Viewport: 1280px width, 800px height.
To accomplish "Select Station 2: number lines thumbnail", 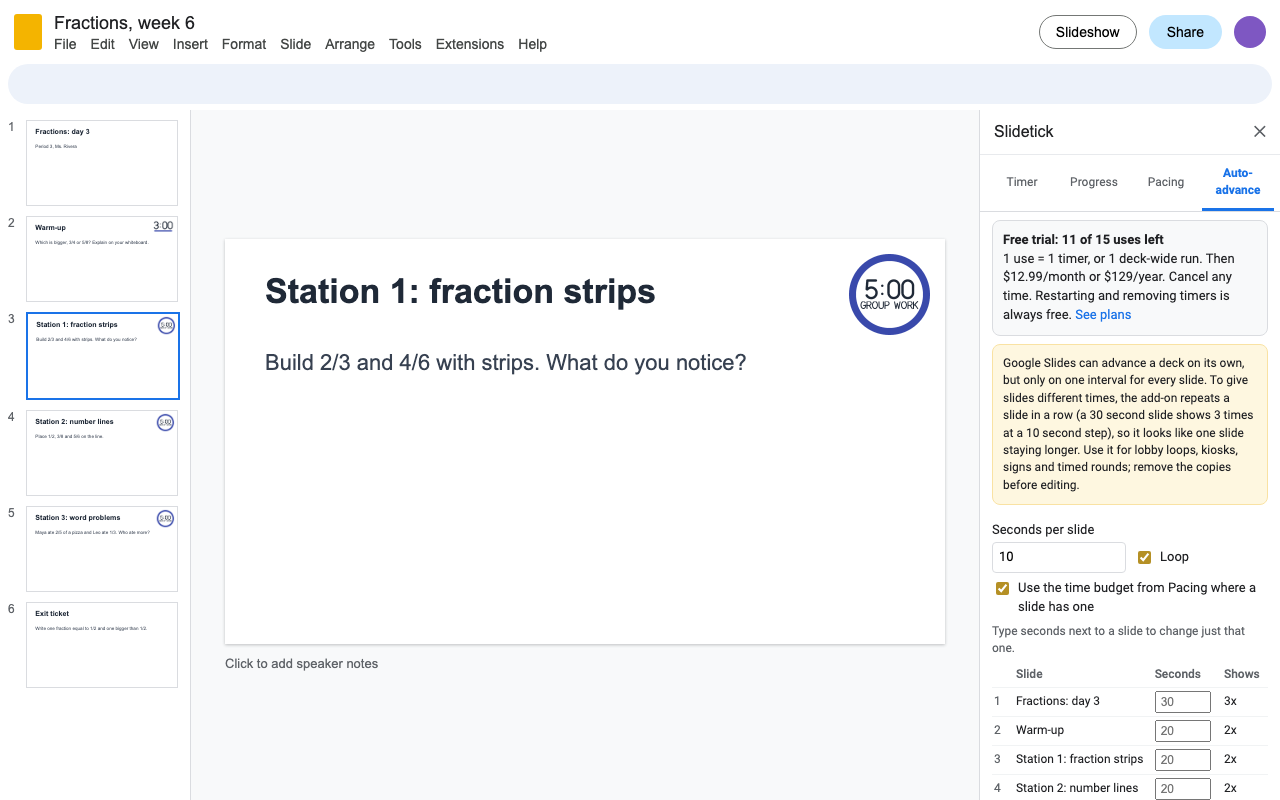I will point(102,453).
